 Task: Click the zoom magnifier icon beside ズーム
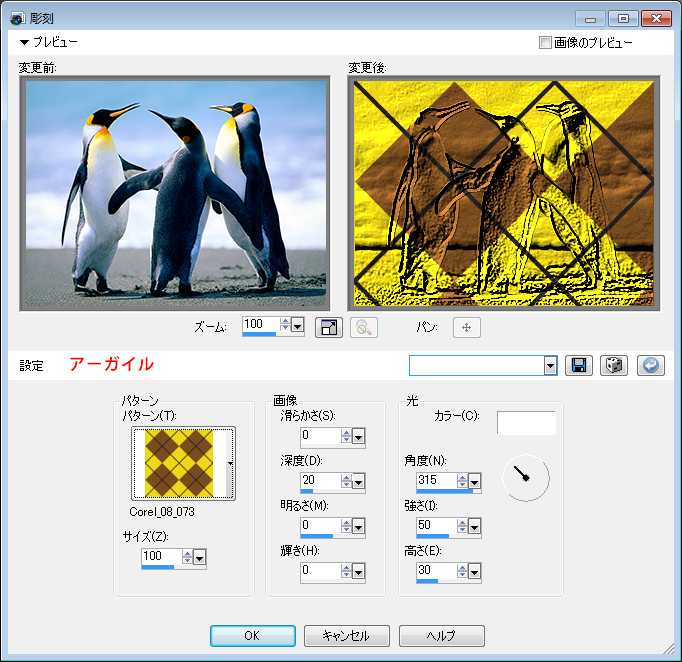click(x=363, y=327)
